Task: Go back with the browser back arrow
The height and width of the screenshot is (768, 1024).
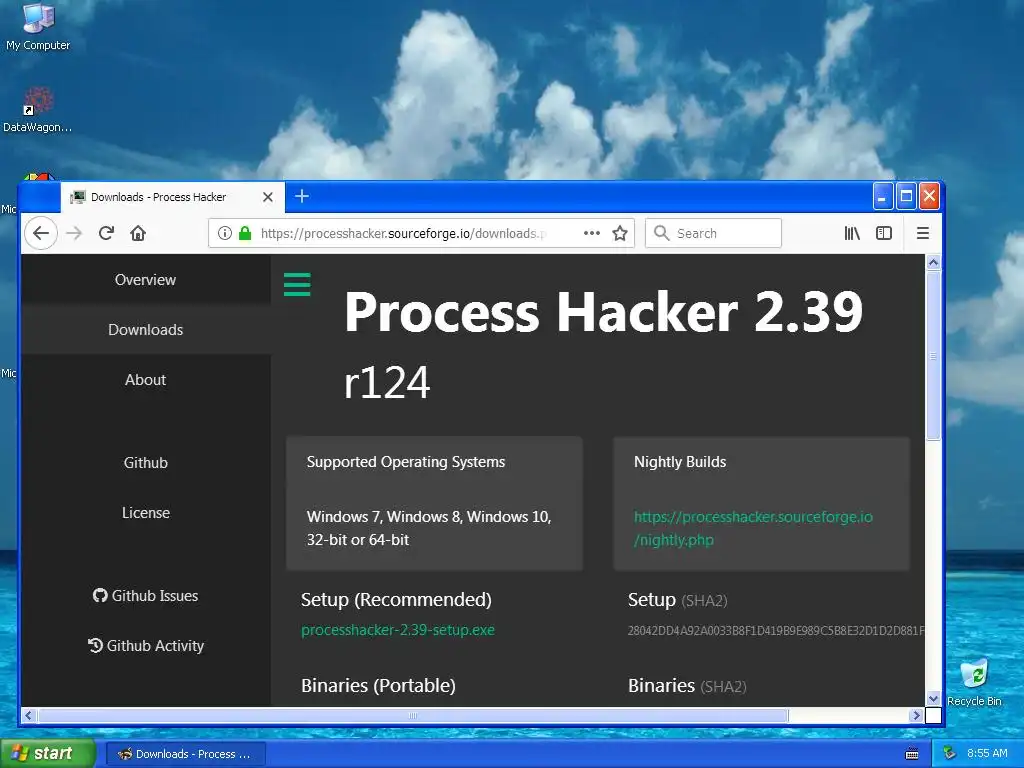Action: click(x=40, y=233)
